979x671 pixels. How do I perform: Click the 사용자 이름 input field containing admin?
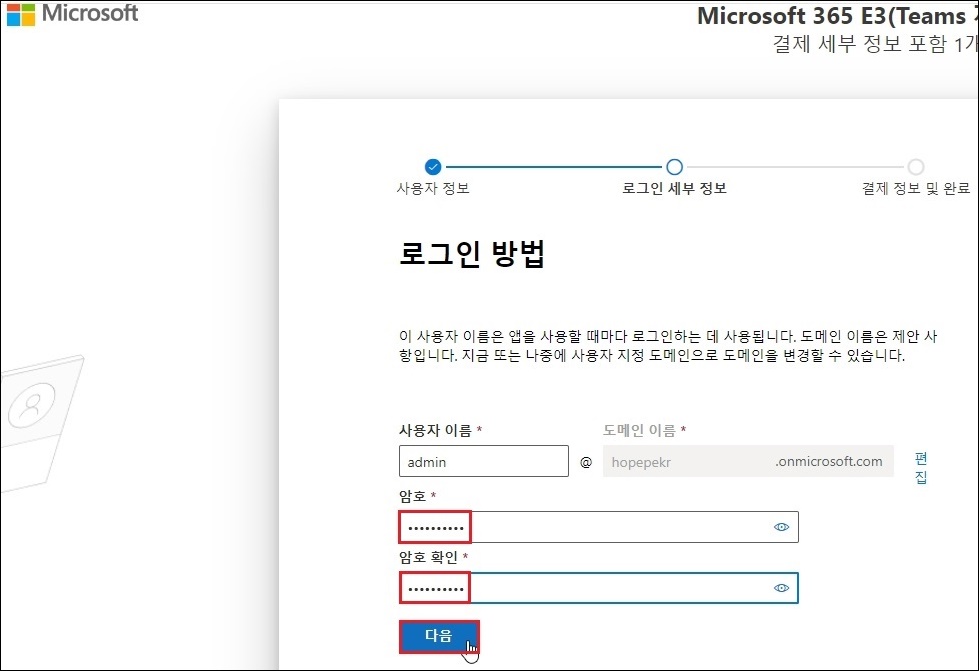[x=484, y=461]
